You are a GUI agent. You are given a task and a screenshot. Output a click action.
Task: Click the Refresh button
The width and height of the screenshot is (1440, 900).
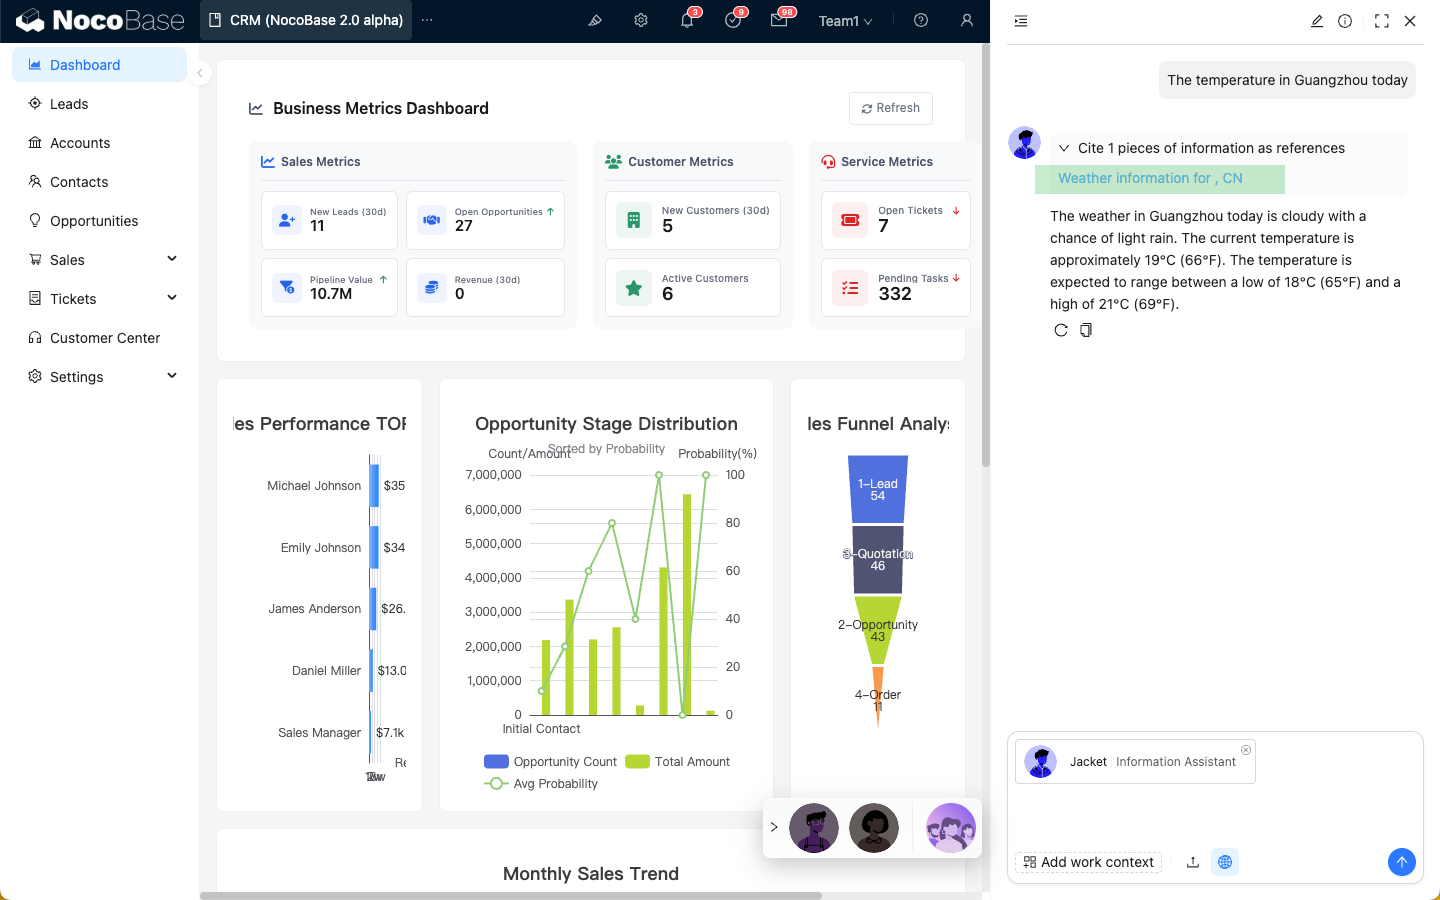click(x=890, y=108)
